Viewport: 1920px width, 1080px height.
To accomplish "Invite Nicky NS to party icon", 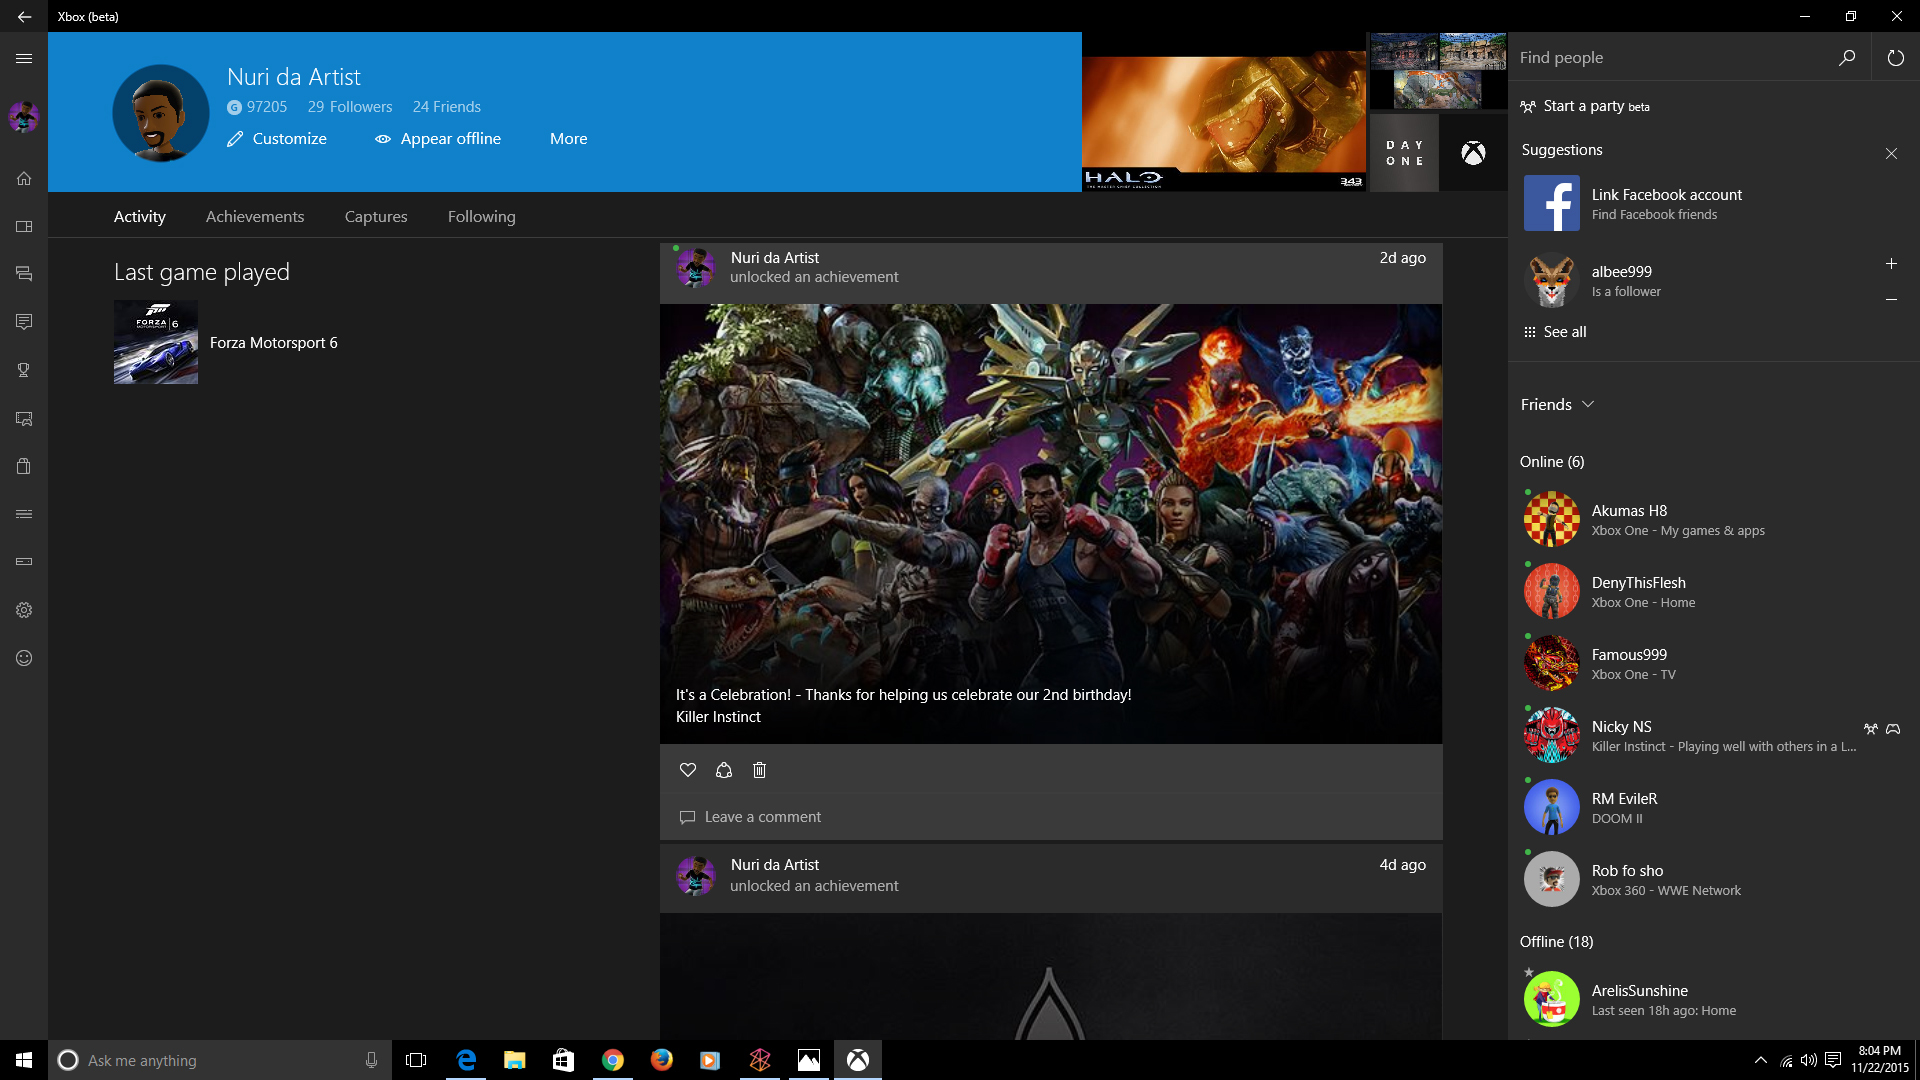I will (1870, 729).
